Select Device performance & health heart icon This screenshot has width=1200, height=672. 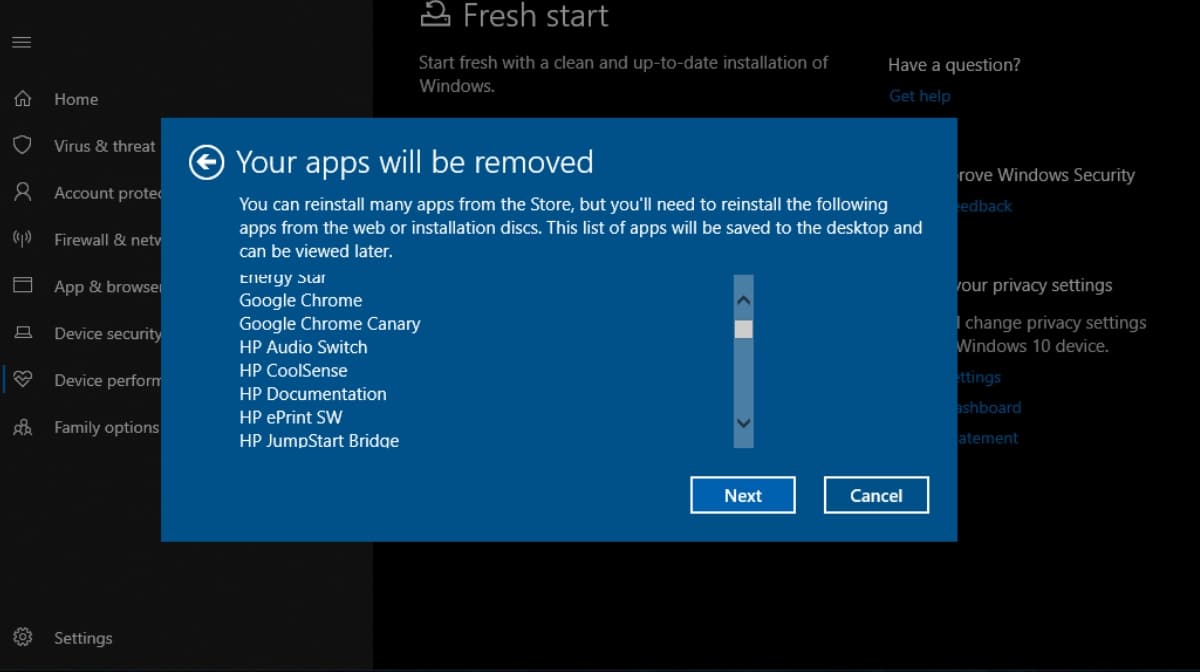(24, 380)
